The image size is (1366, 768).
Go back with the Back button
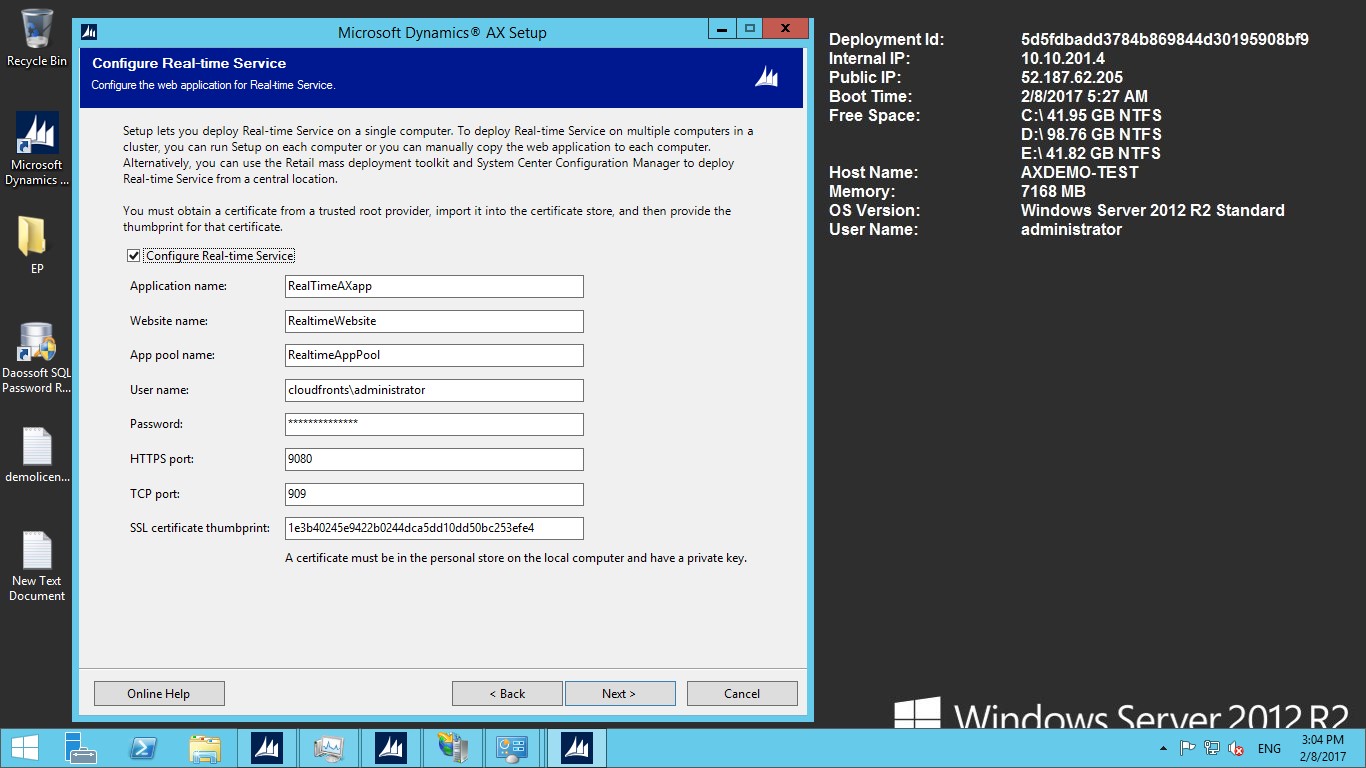coord(507,694)
